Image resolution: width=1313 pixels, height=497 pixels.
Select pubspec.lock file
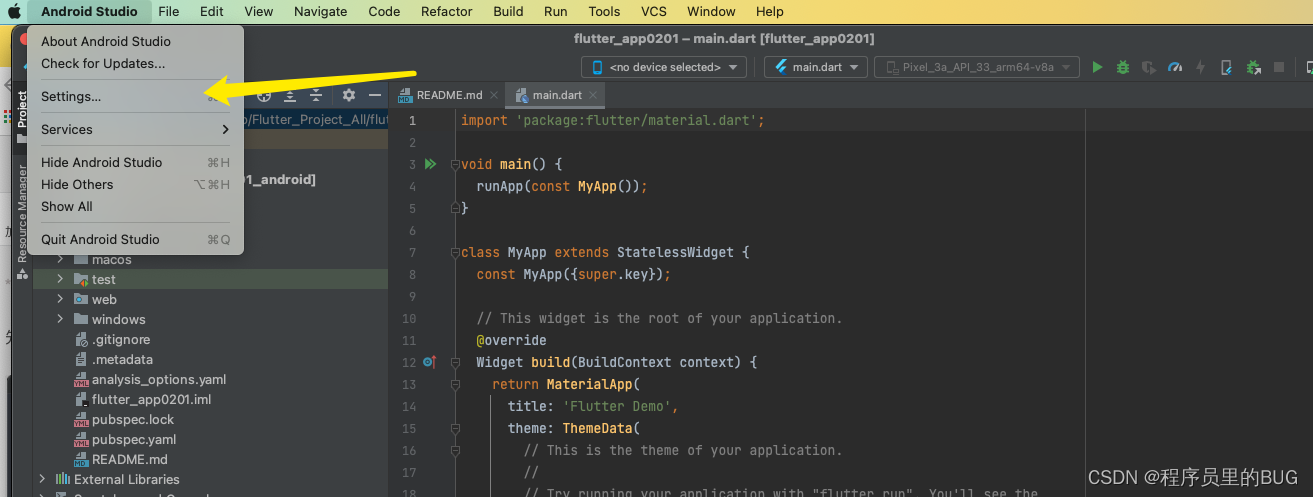point(133,419)
